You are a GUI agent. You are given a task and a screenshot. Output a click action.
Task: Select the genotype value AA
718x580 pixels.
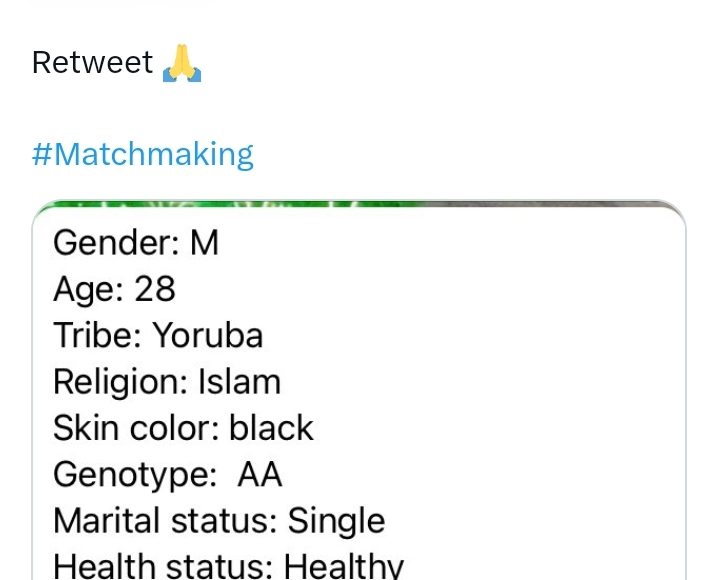260,474
